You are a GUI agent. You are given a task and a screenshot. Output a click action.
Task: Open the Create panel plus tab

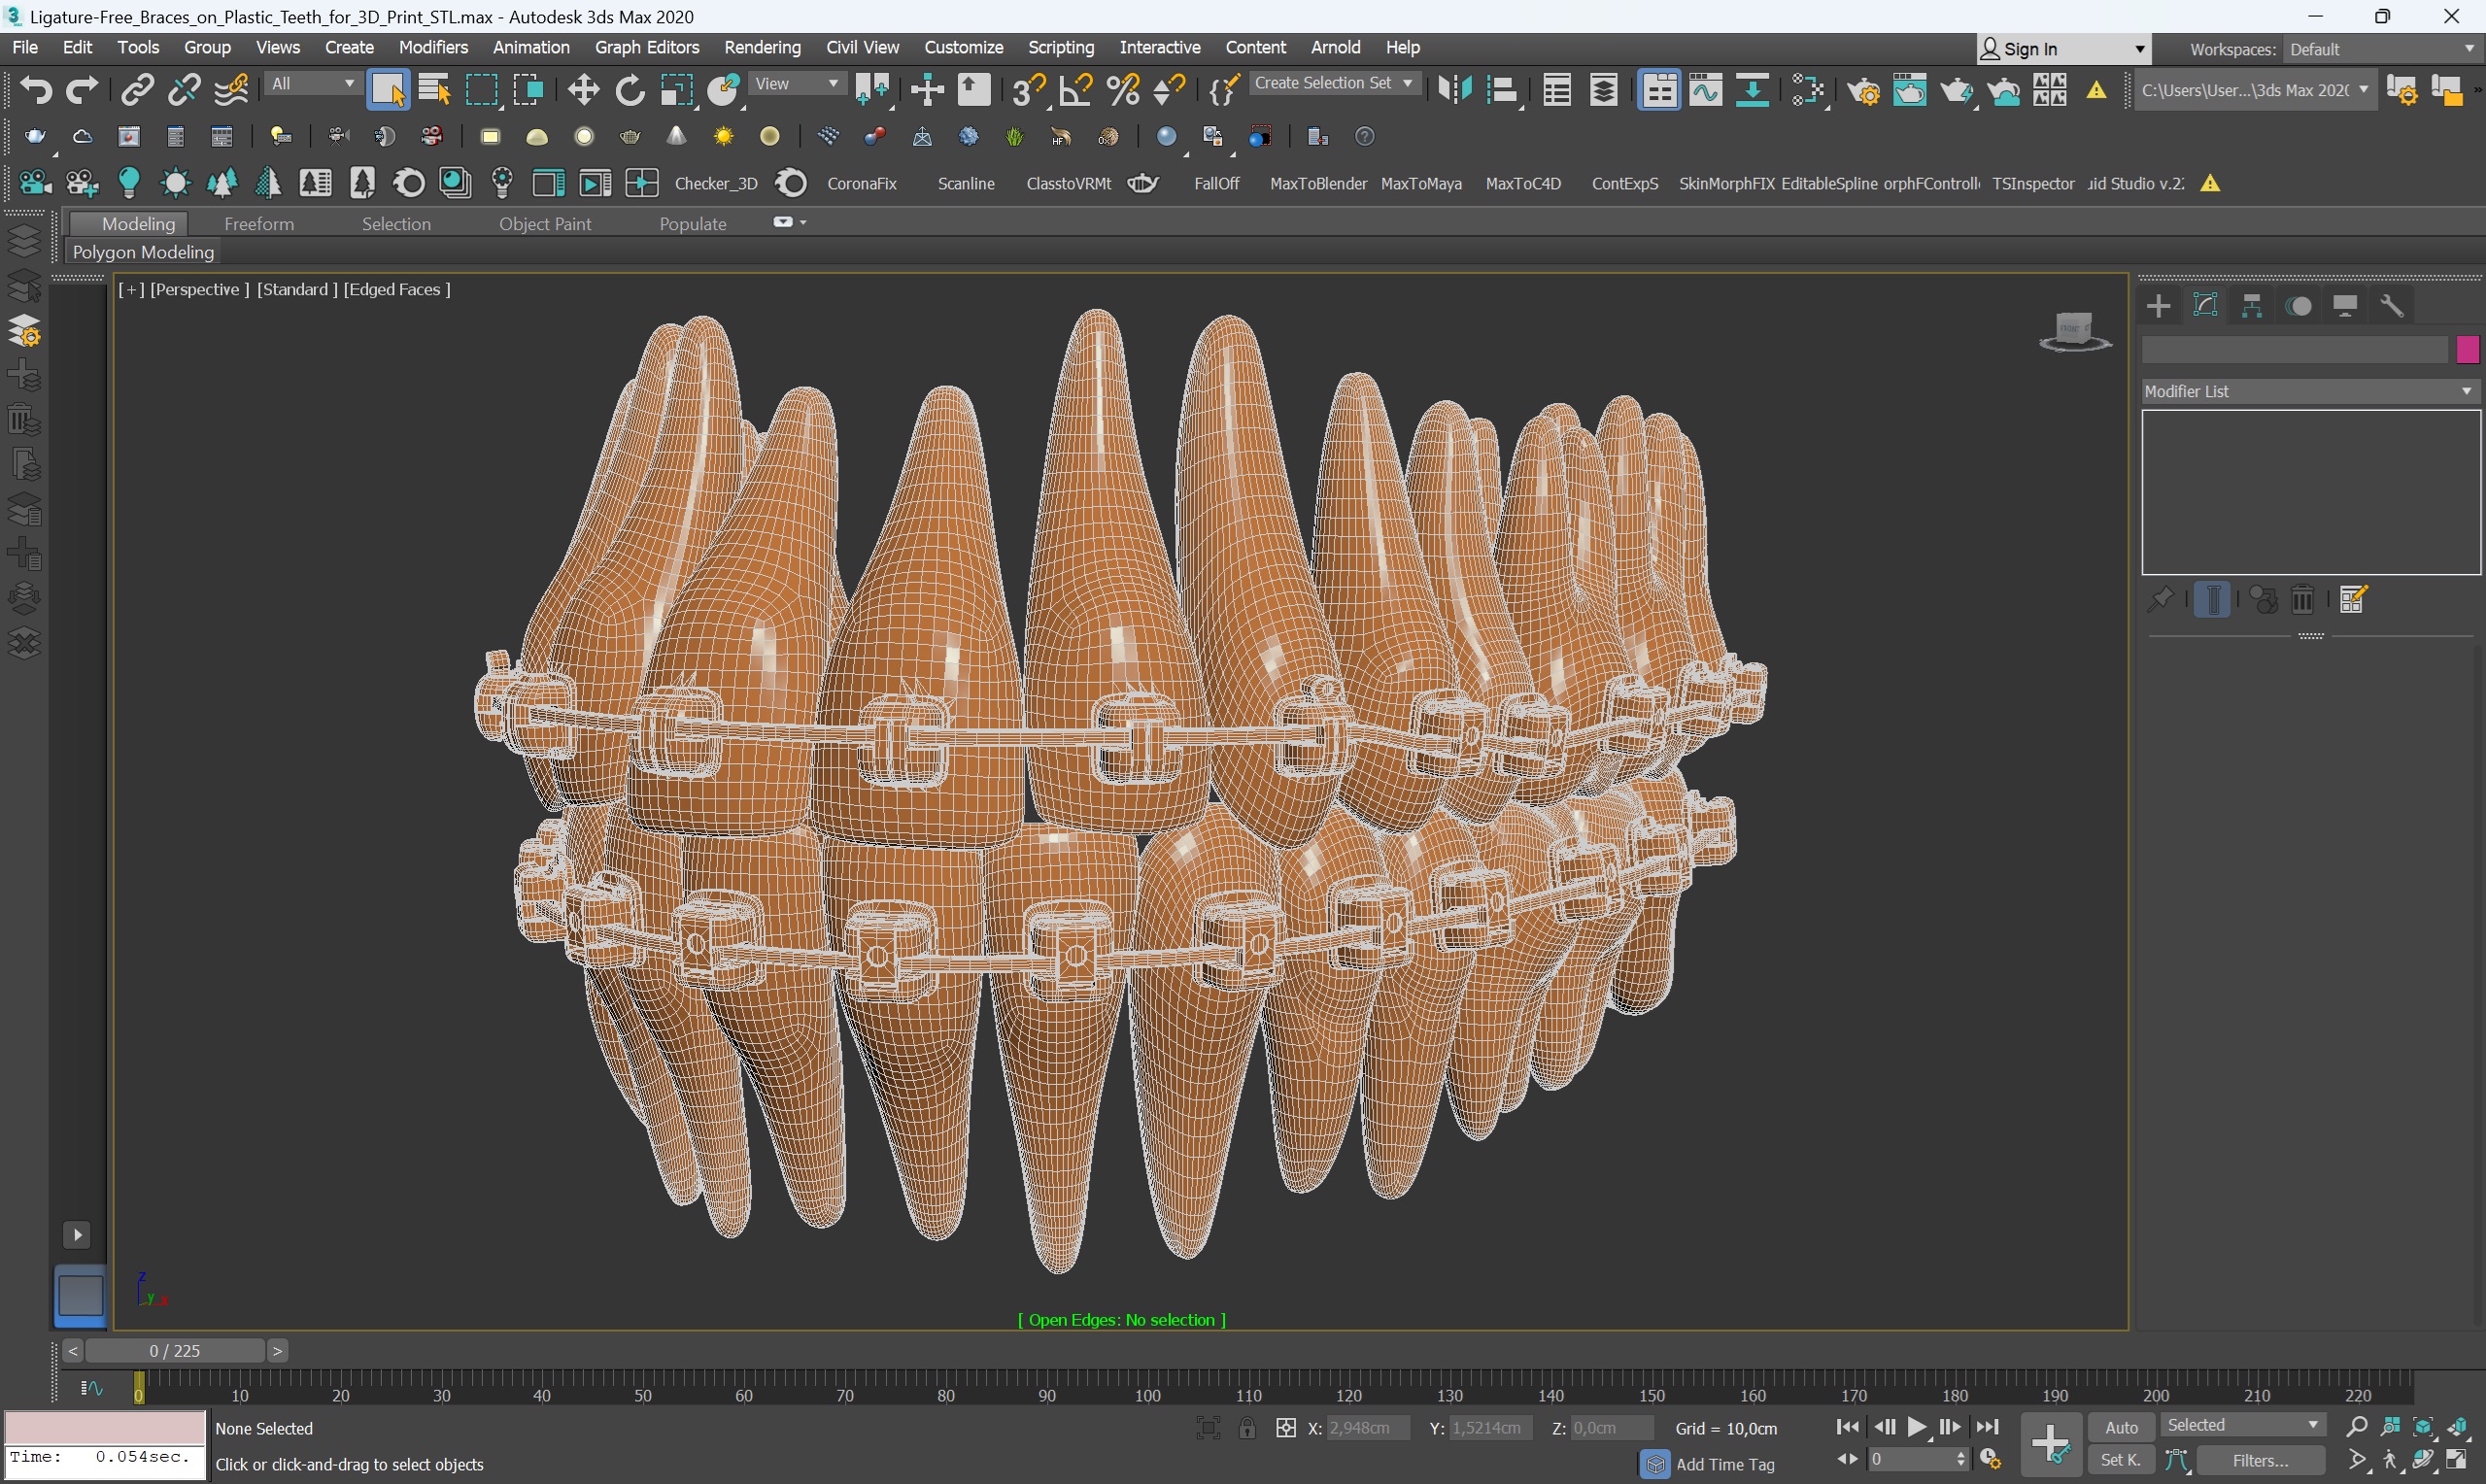pos(2159,306)
